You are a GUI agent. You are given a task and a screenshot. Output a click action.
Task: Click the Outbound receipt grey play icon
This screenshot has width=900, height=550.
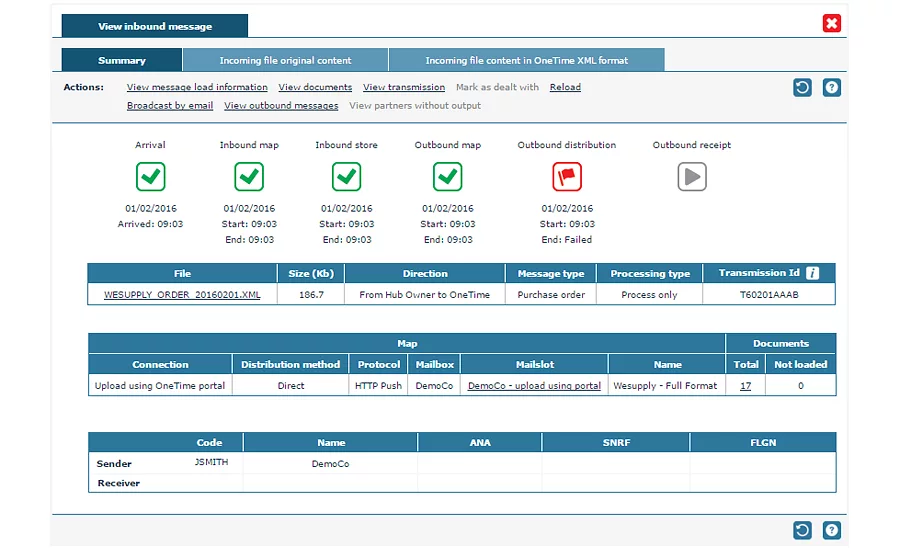pyautogui.click(x=692, y=176)
